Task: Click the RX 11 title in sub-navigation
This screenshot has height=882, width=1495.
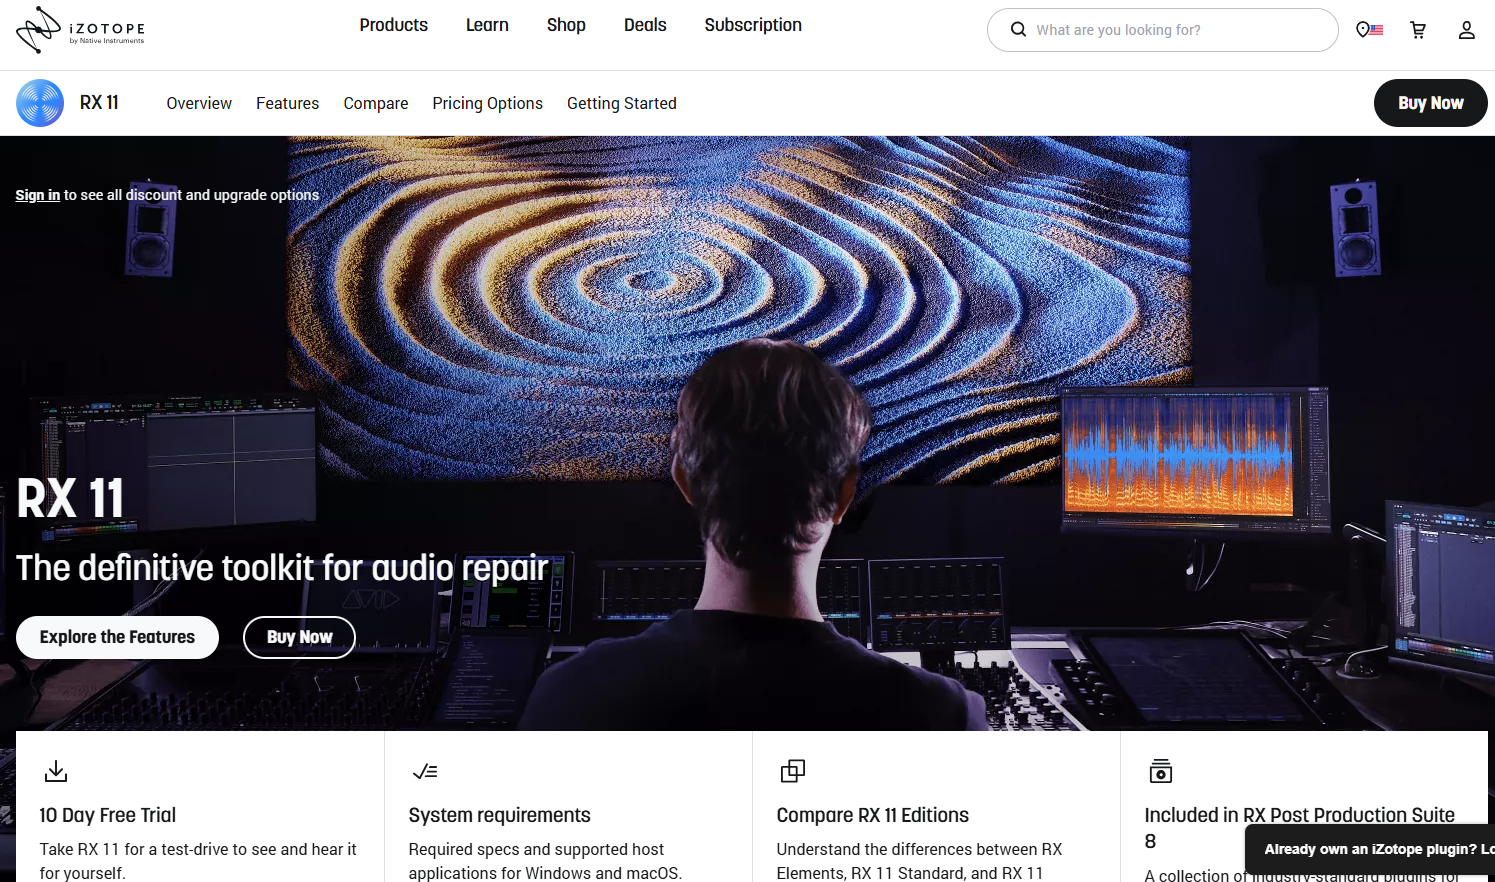Action: tap(99, 102)
